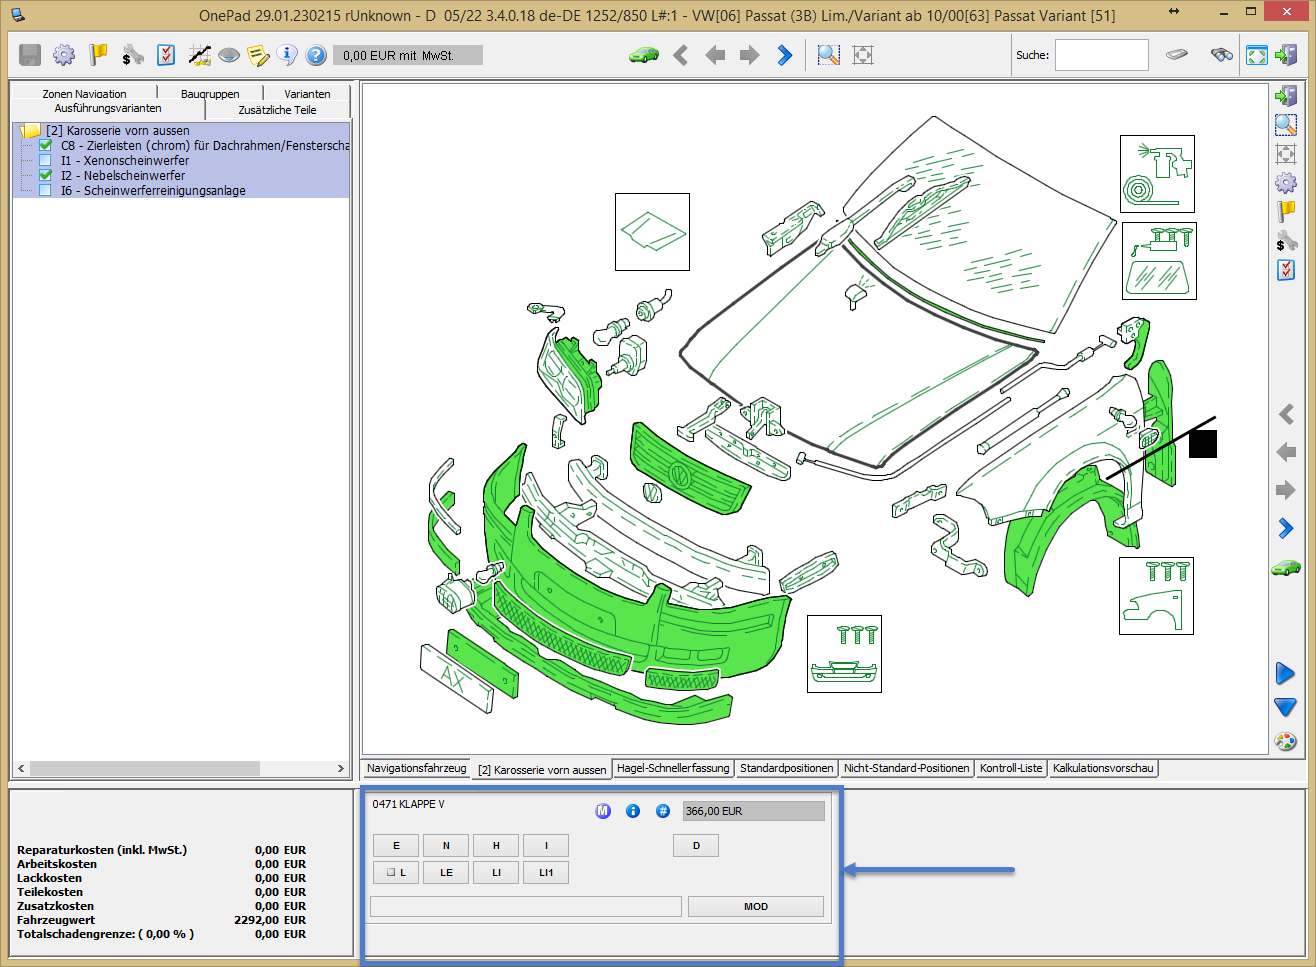
Task: Click the MOD button
Action: point(756,906)
